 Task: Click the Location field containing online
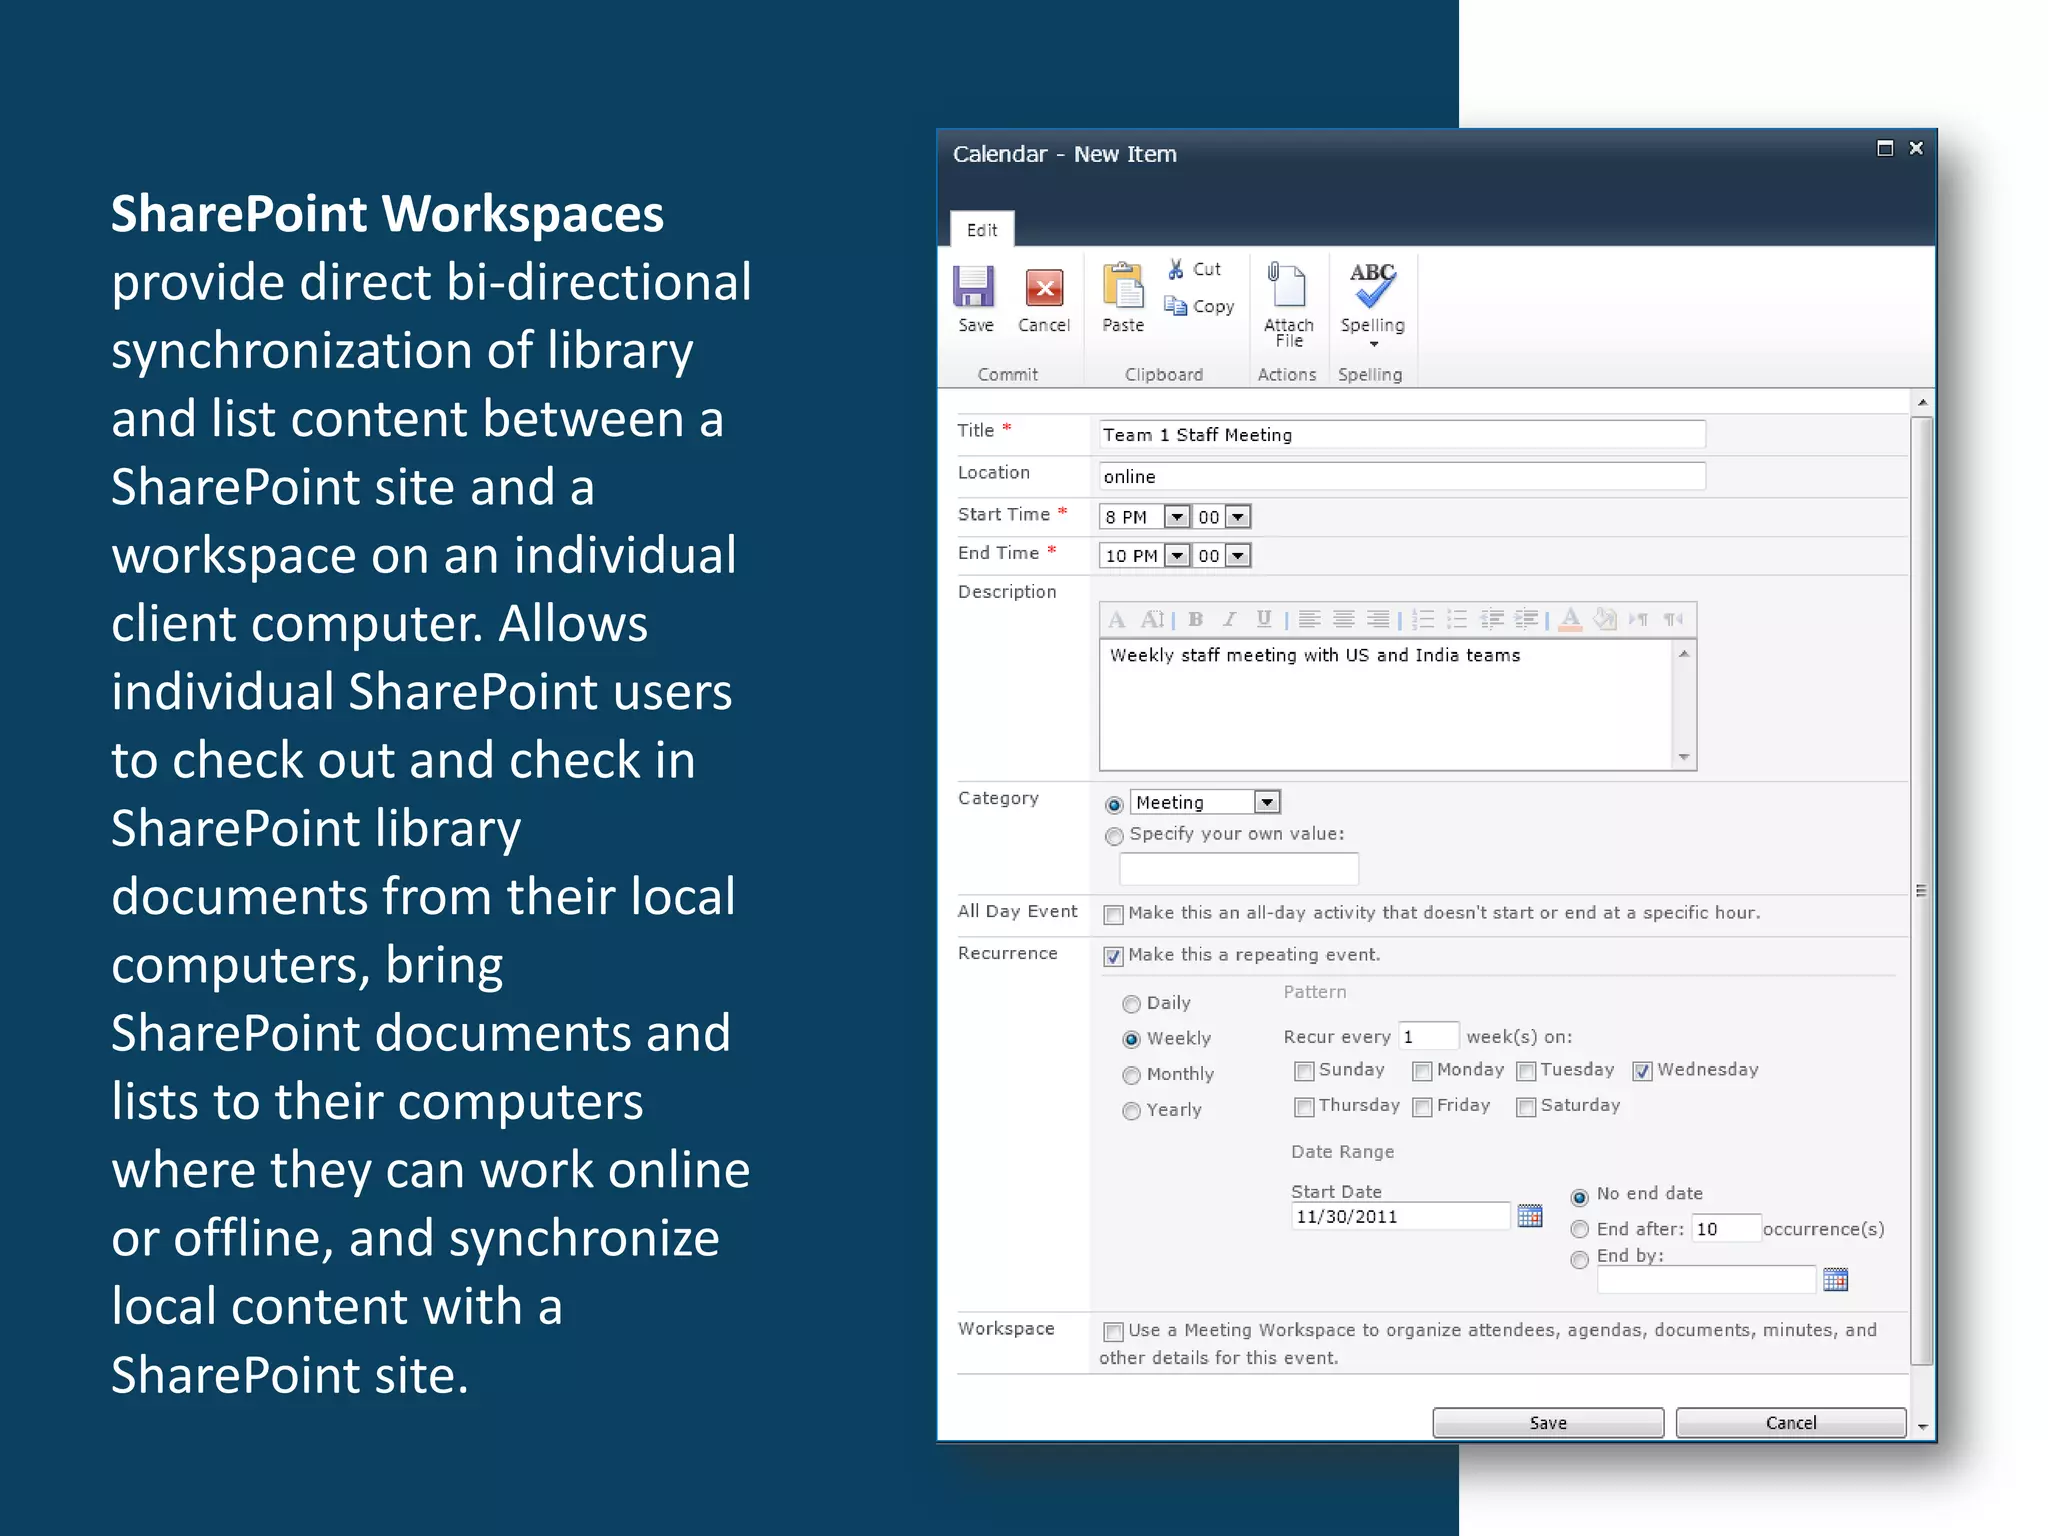click(1402, 477)
